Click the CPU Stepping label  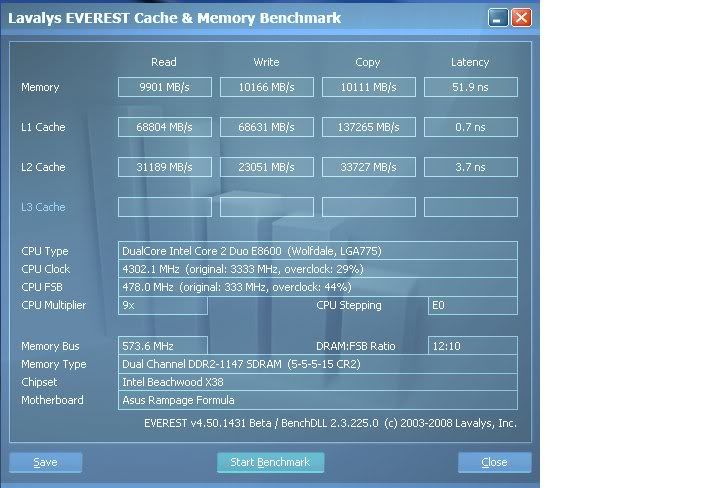click(x=349, y=305)
